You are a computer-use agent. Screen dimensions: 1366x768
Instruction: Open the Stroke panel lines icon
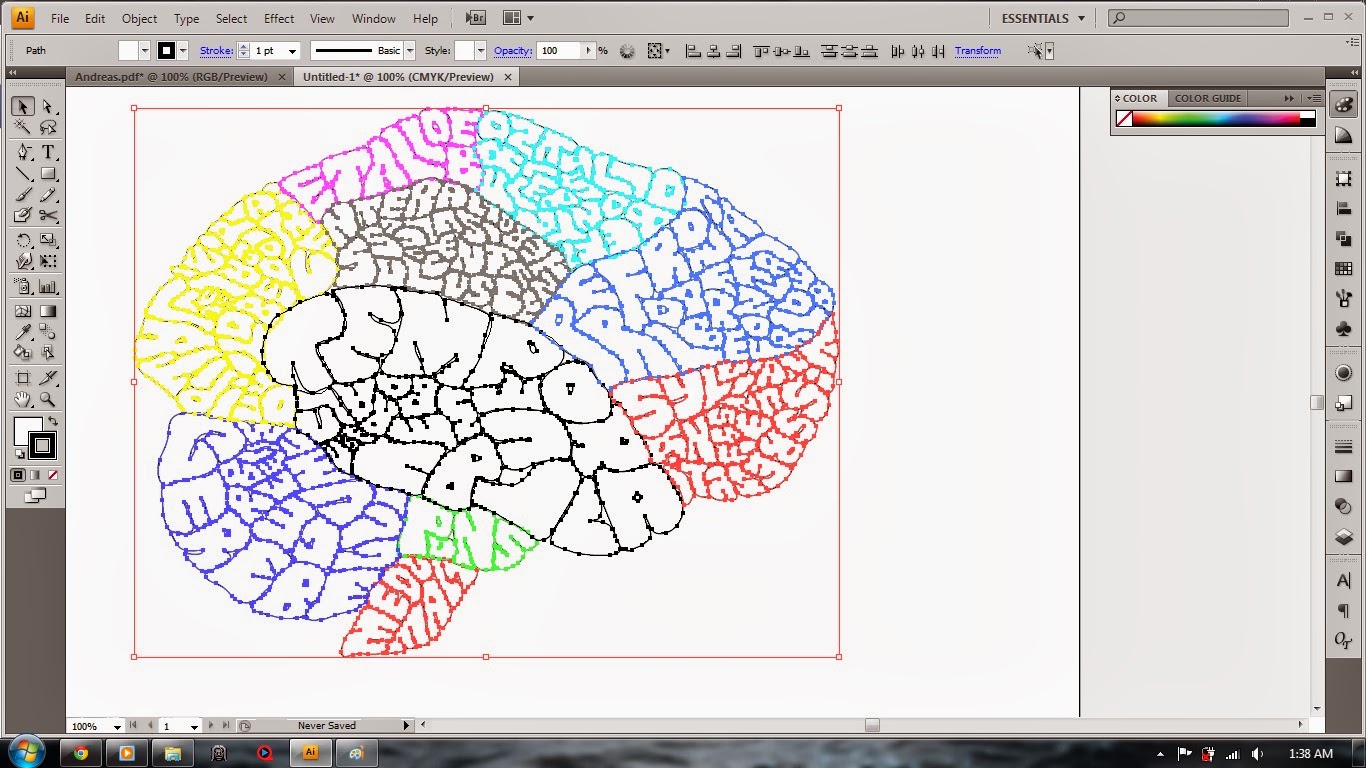(x=1343, y=447)
